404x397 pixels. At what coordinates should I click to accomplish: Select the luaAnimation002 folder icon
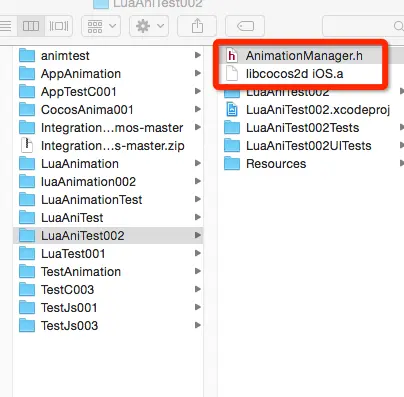point(27,181)
